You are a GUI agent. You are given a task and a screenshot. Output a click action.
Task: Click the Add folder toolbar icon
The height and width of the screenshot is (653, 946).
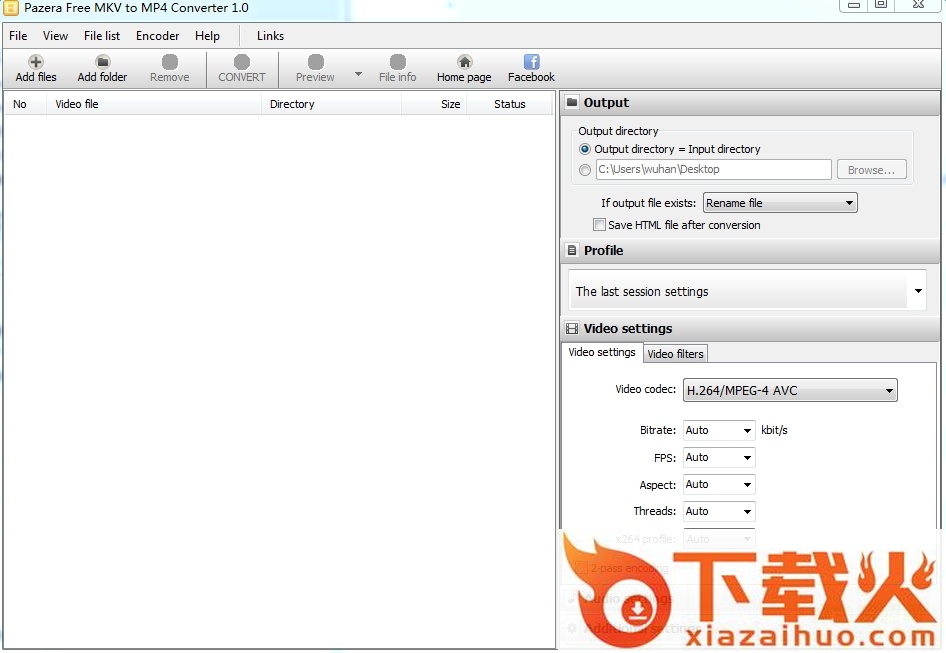[x=102, y=62]
